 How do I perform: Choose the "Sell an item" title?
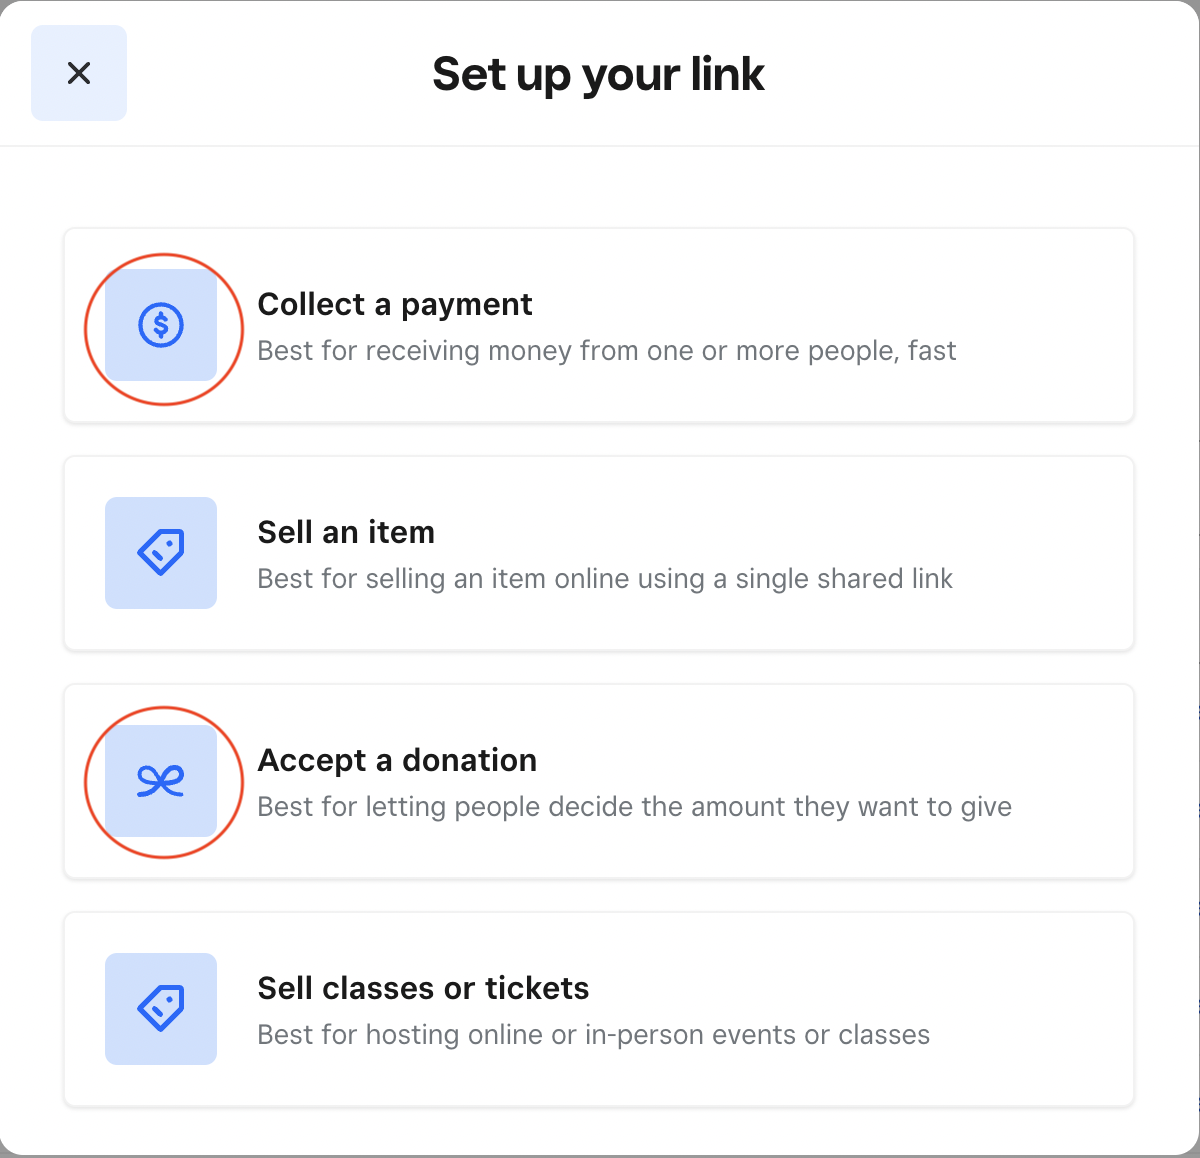click(346, 532)
